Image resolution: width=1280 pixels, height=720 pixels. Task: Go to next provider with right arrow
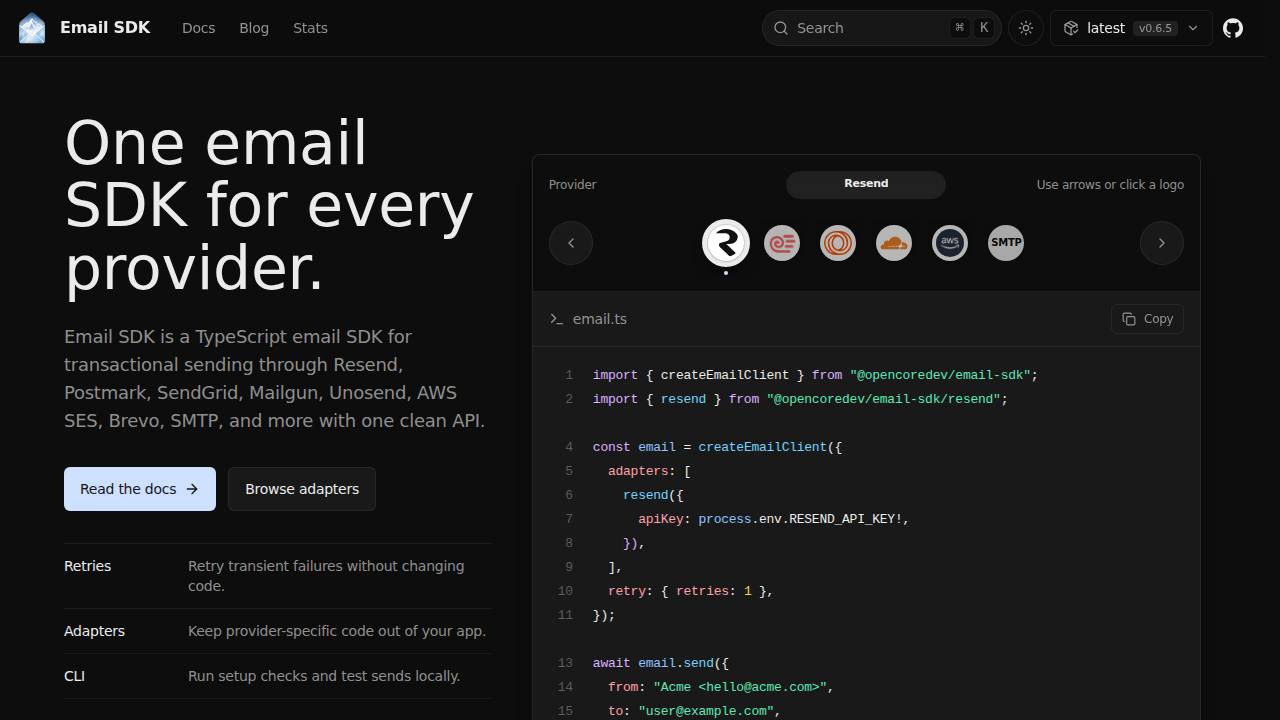(x=1162, y=243)
